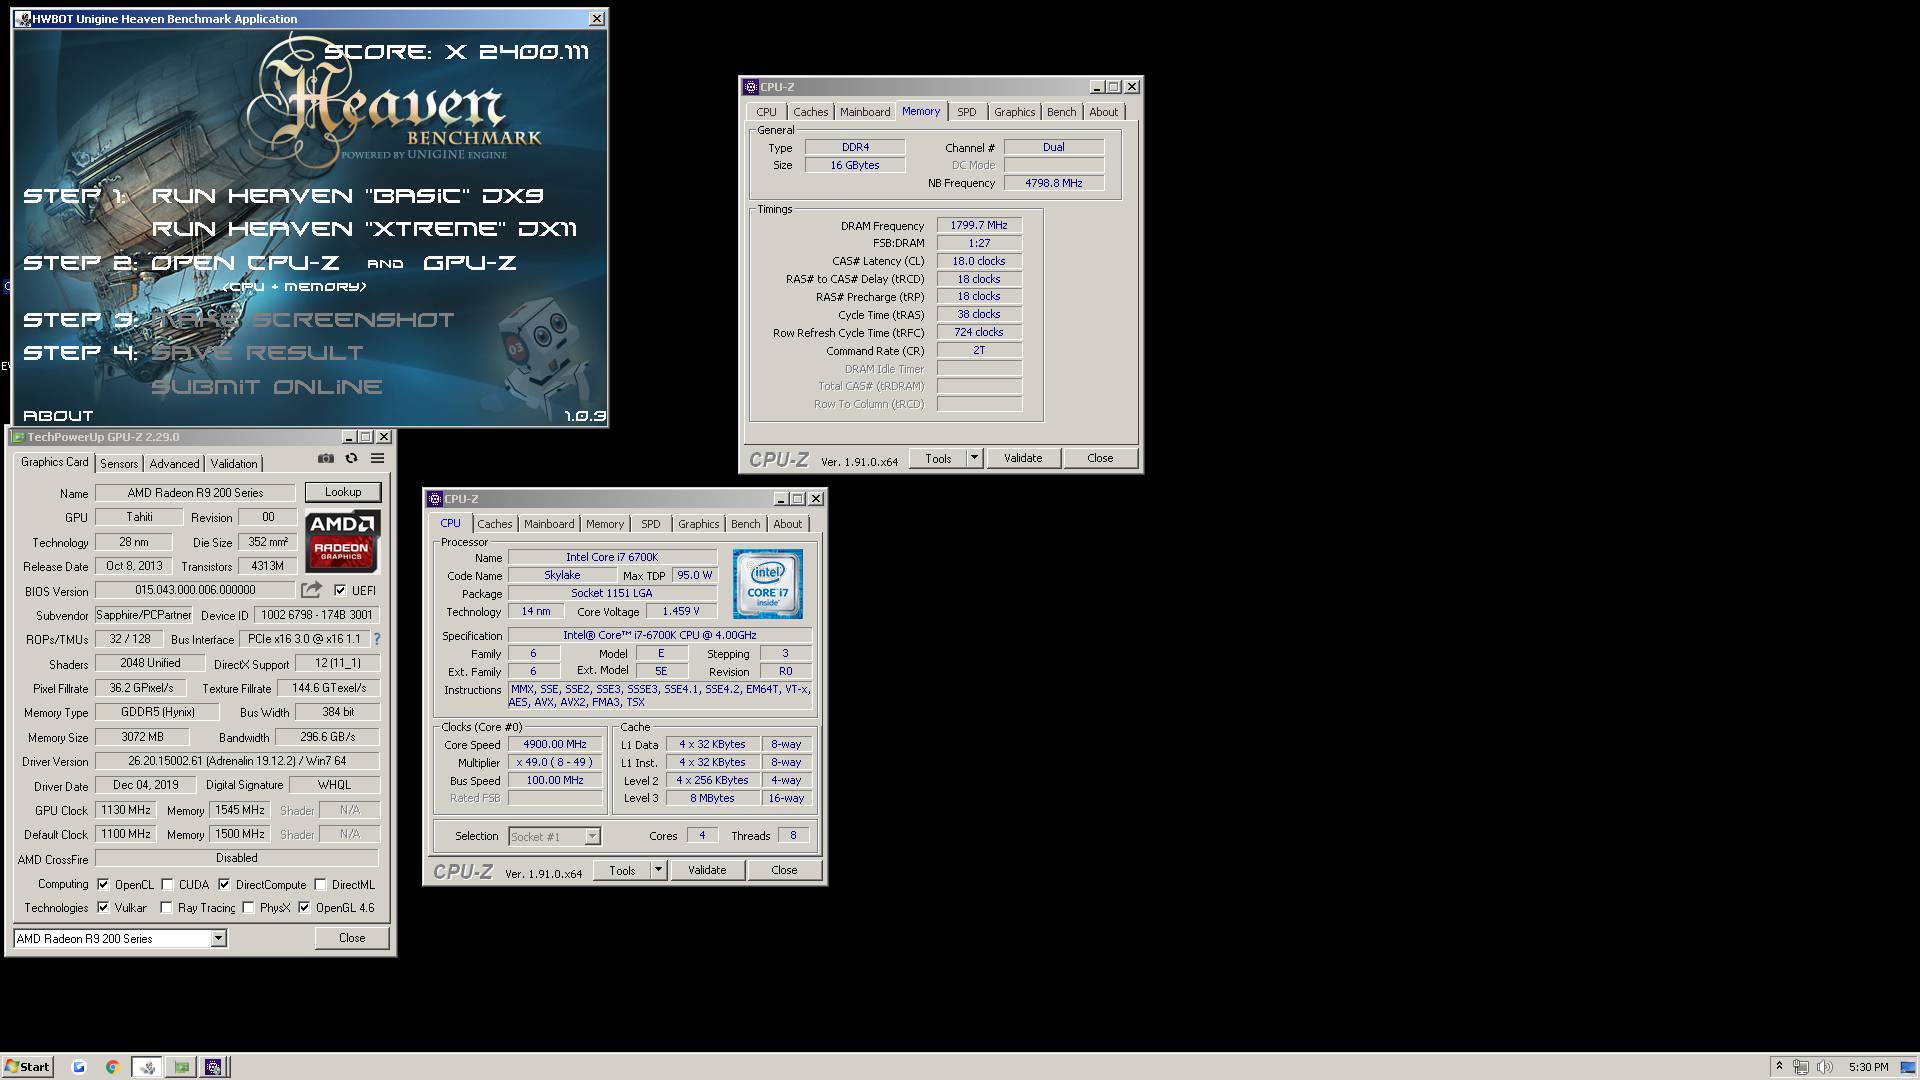
Task: Click Validate in CPU-Z CPU window
Action: (707, 870)
